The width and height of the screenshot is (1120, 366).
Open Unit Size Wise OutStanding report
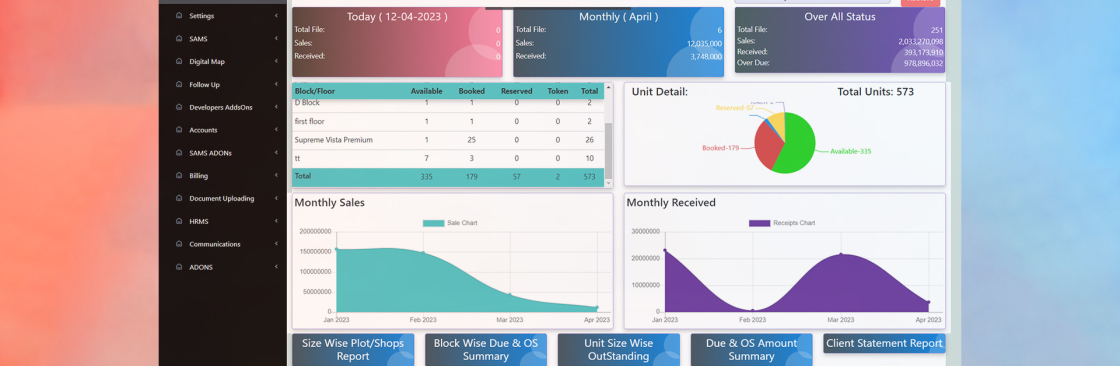point(619,350)
